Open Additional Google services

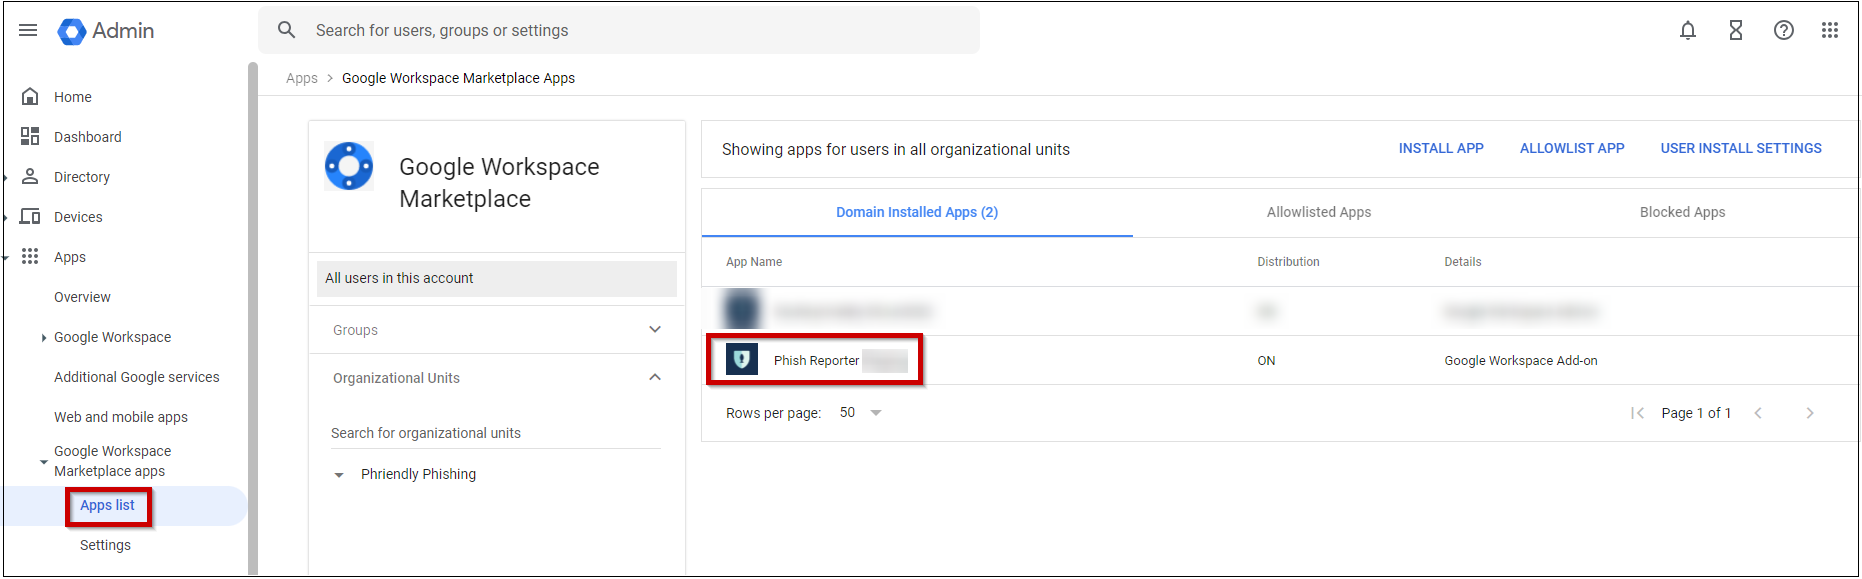point(137,377)
